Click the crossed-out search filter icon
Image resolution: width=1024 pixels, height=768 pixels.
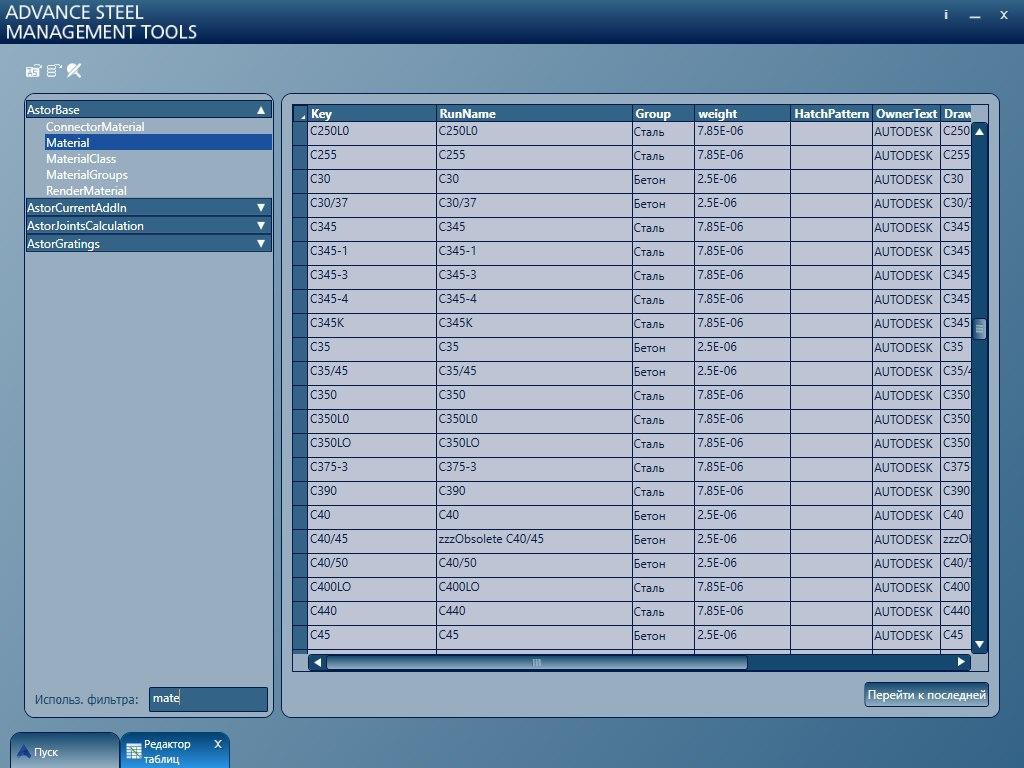(x=74, y=71)
